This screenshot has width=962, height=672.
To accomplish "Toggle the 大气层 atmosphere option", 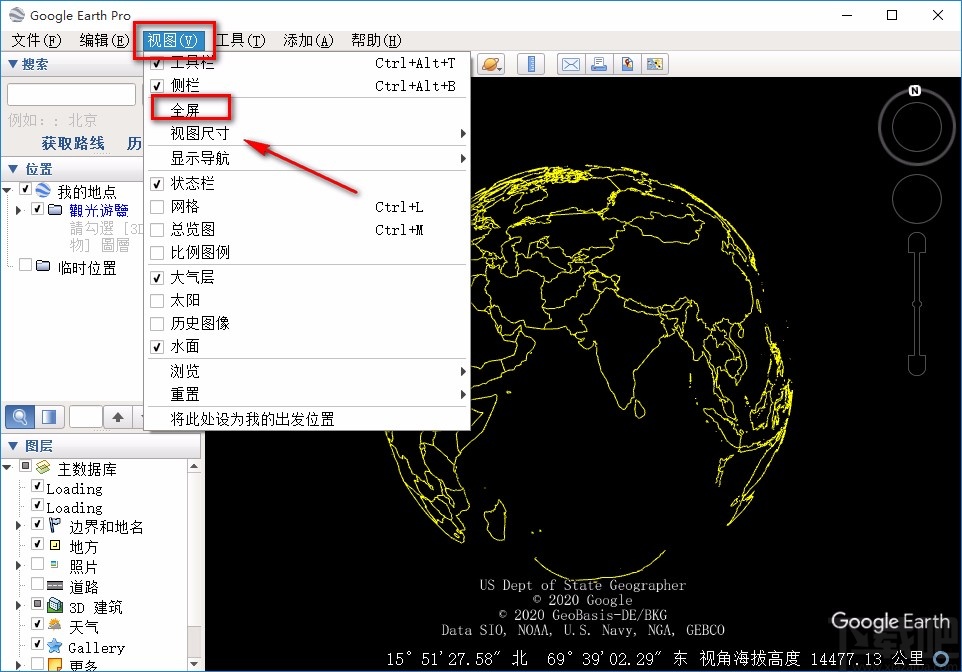I will click(x=157, y=277).
